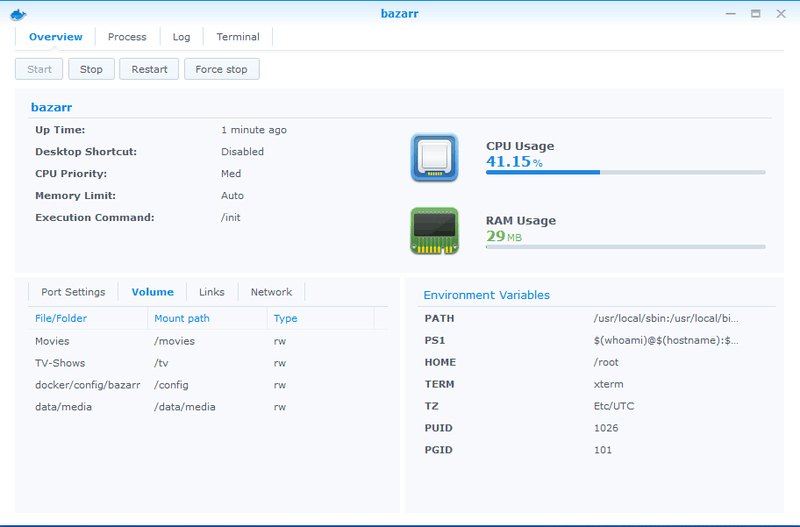Click the Environment Variables heading

[487, 295]
